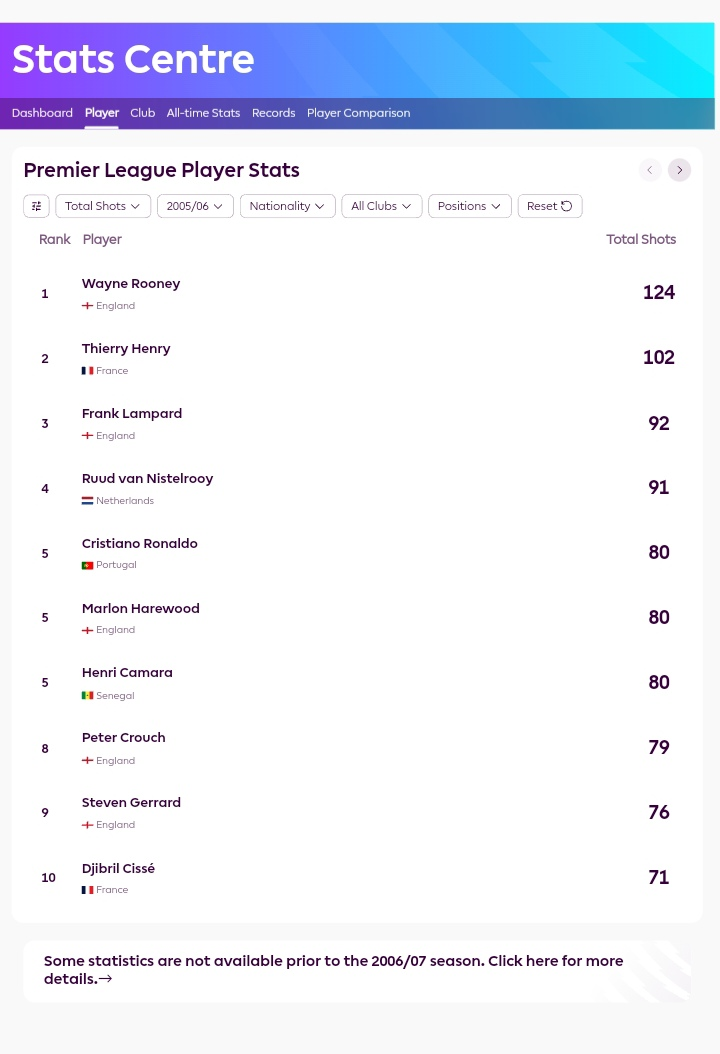Click the statistics availability notice link
Viewport: 720px width, 1054px height.
[333, 970]
